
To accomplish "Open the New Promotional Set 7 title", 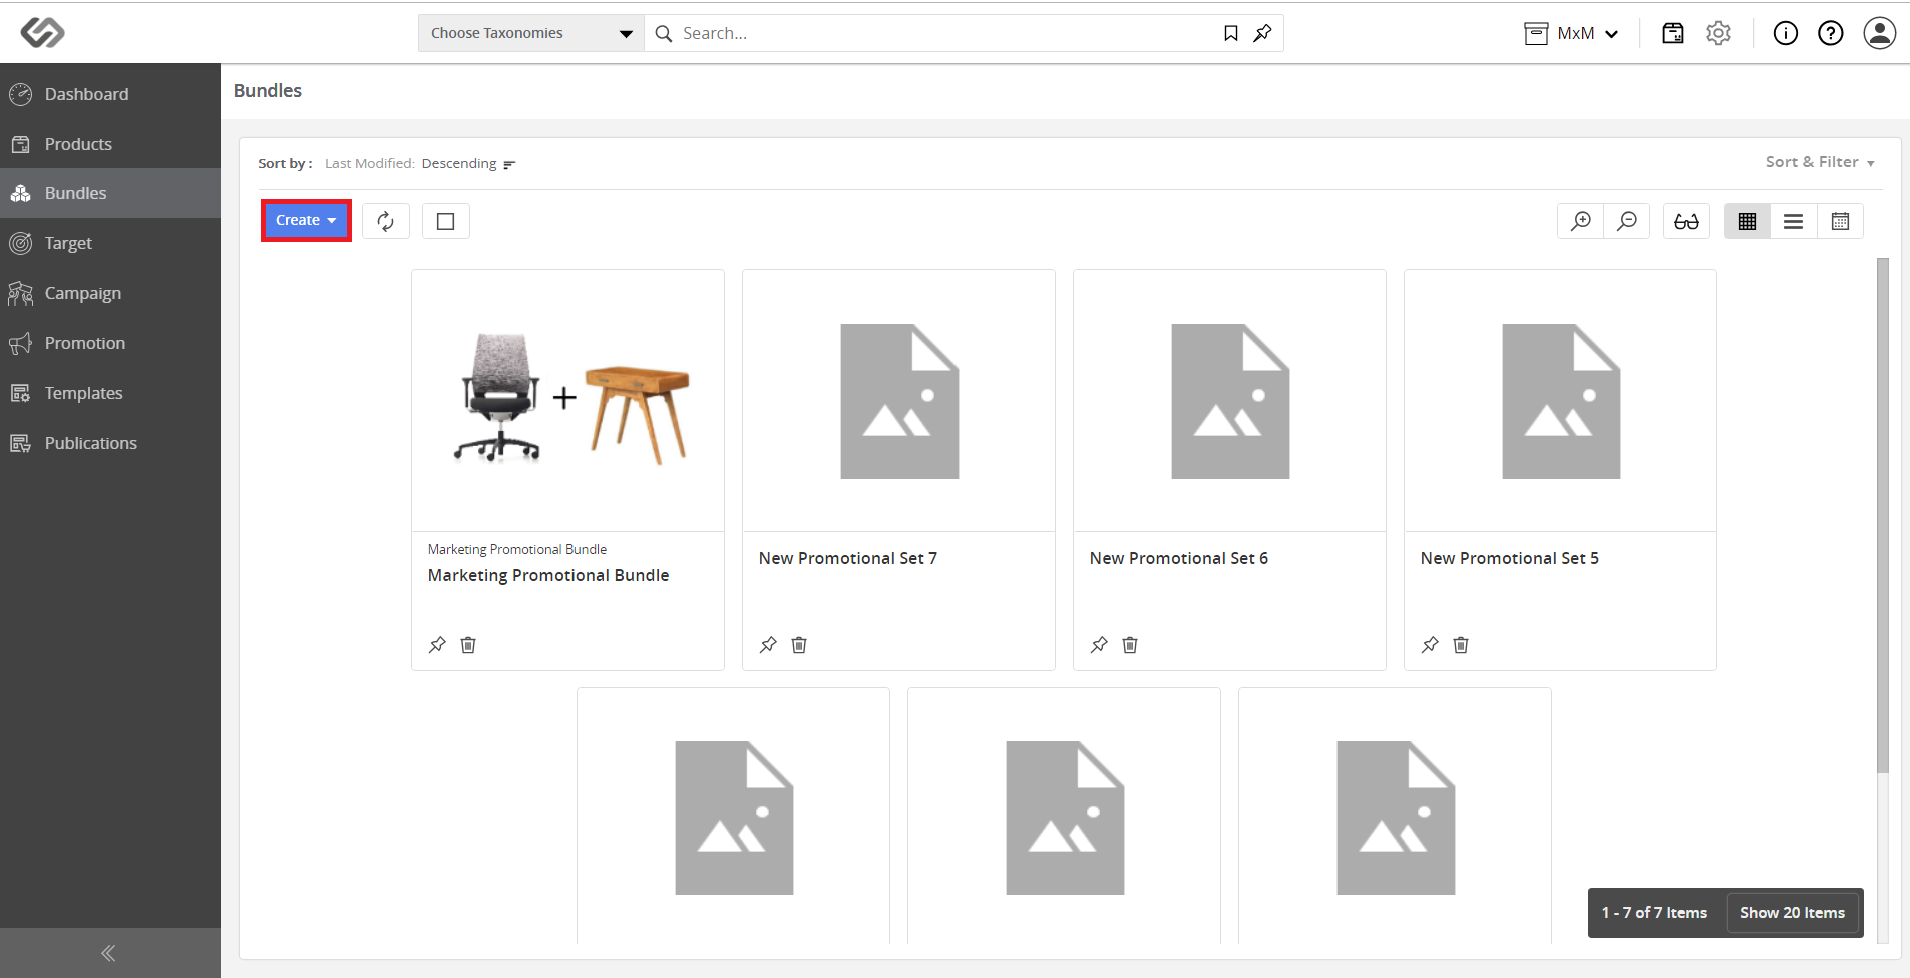I will click(848, 558).
